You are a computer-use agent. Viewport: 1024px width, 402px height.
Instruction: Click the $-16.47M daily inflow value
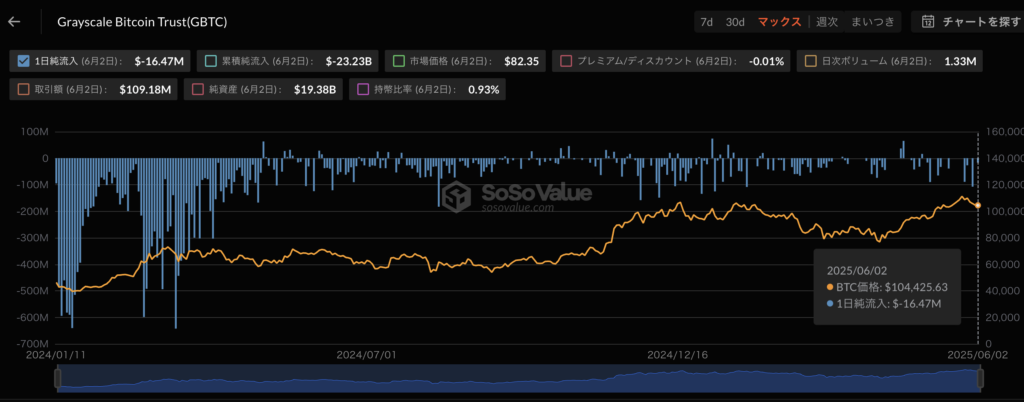(159, 62)
